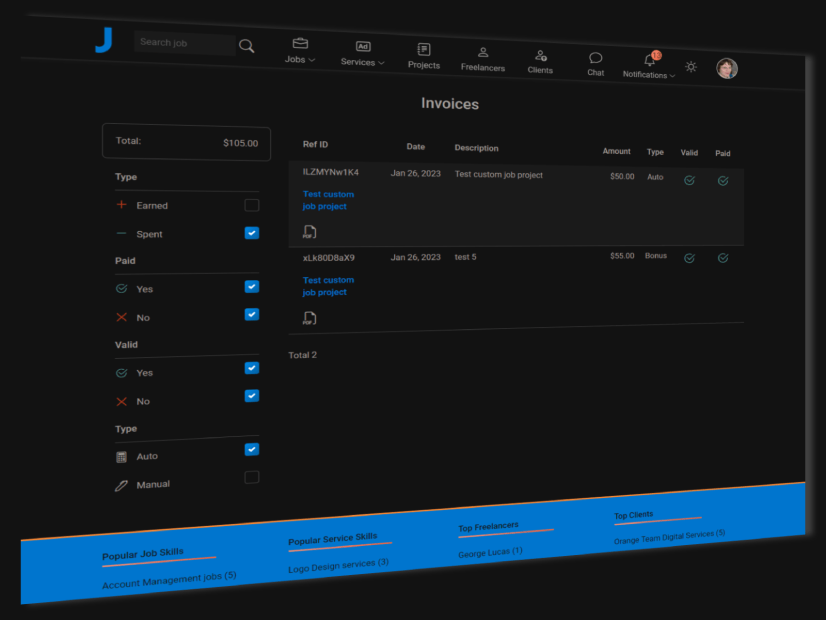Click the Valid No red X icon
Viewport: 826px width, 620px height.
pos(122,401)
